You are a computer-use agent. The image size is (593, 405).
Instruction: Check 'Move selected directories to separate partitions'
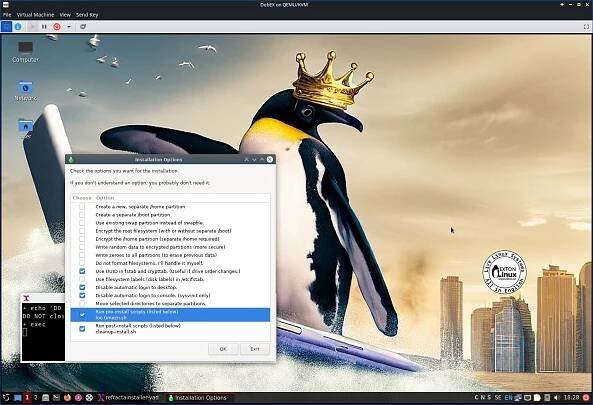point(82,303)
